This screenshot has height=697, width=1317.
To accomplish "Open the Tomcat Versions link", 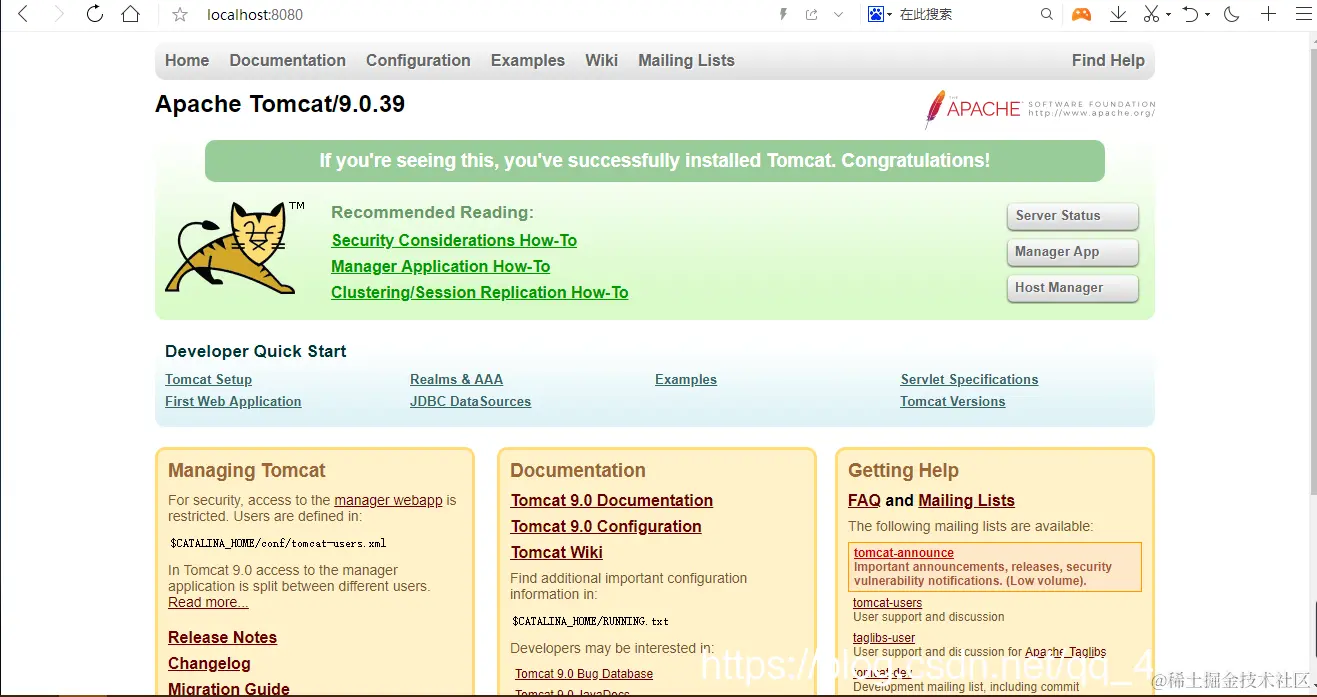I will click(953, 401).
